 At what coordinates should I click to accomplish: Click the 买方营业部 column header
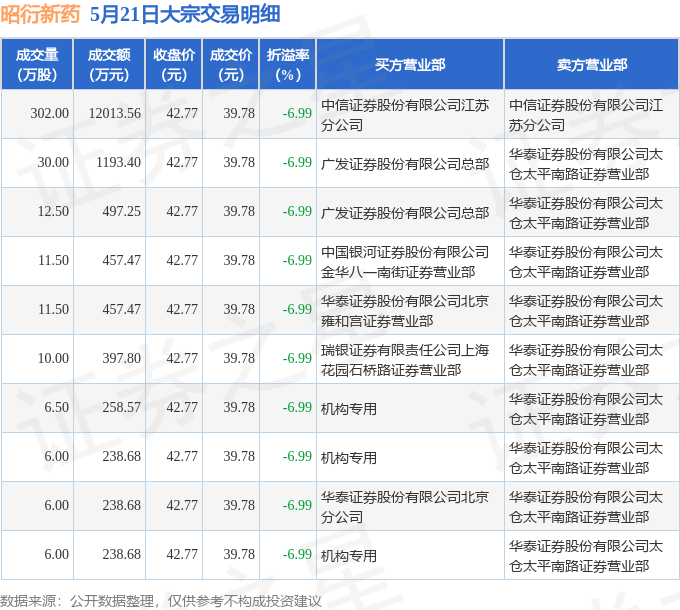pos(410,65)
